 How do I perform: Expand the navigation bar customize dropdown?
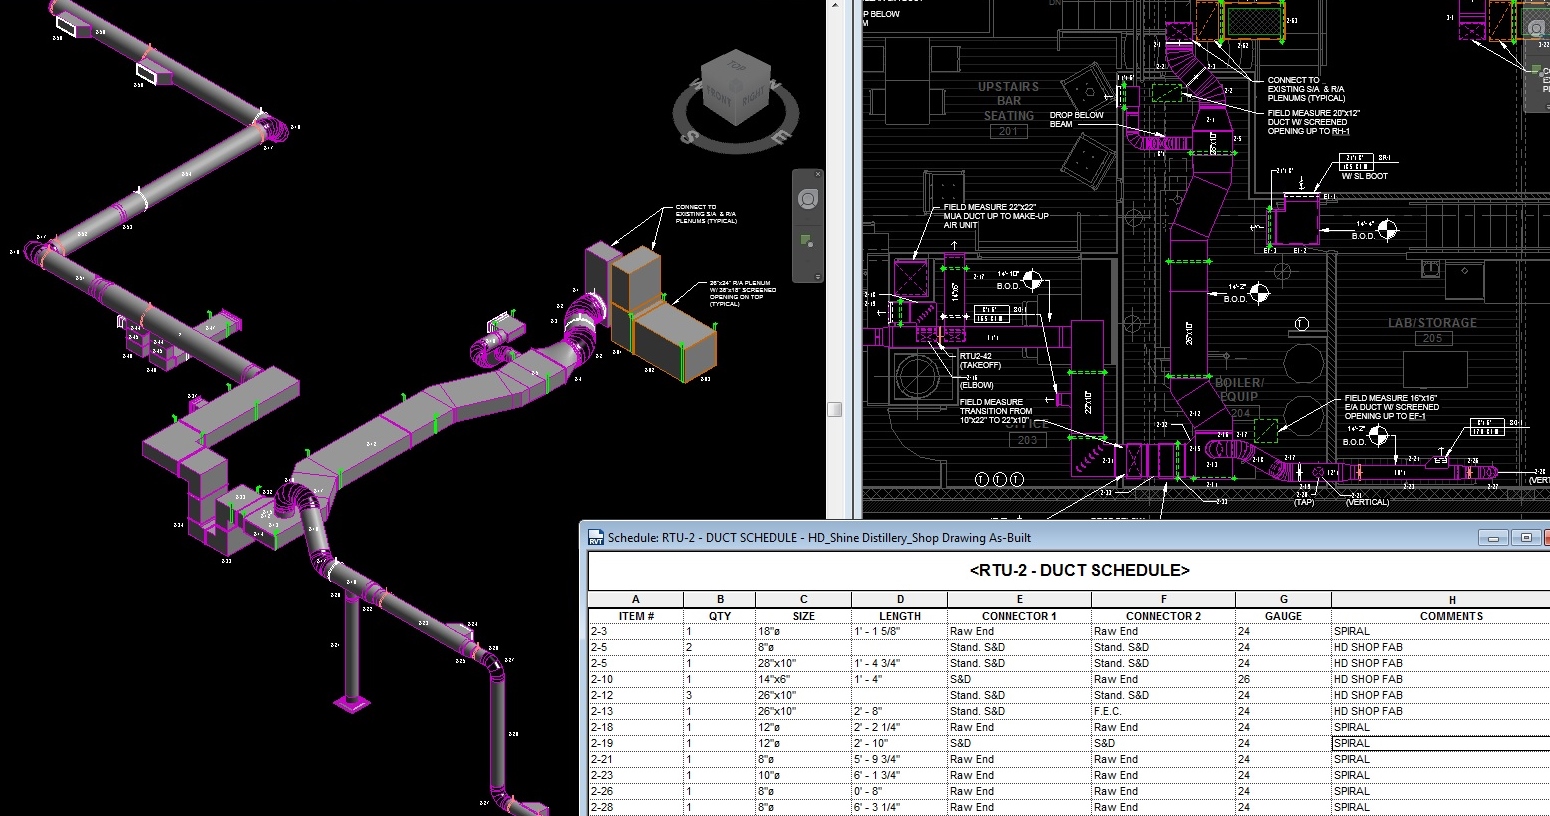(x=817, y=277)
